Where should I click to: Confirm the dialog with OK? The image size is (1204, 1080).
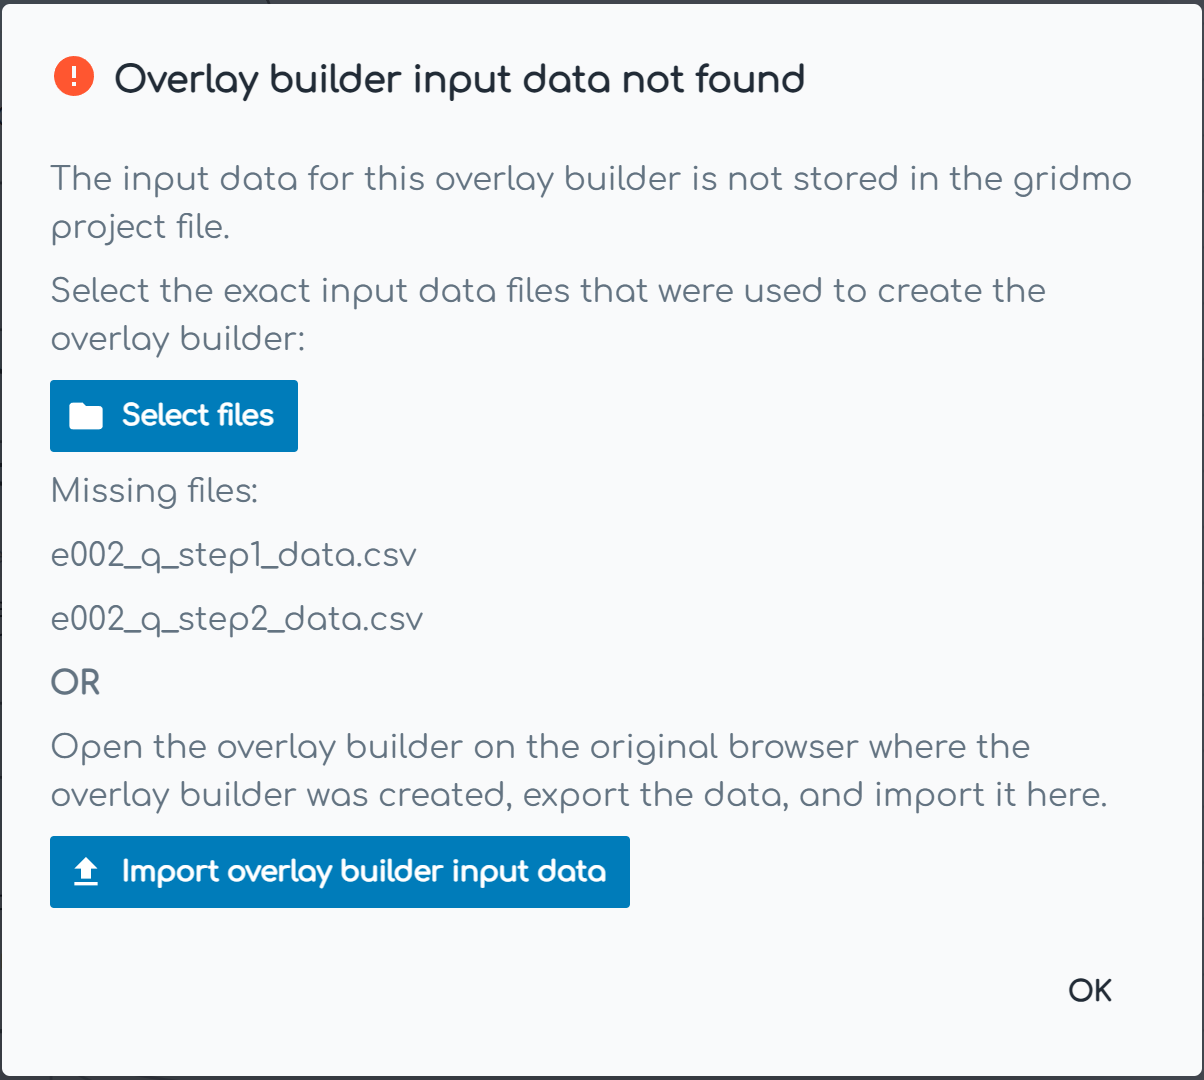point(1090,990)
